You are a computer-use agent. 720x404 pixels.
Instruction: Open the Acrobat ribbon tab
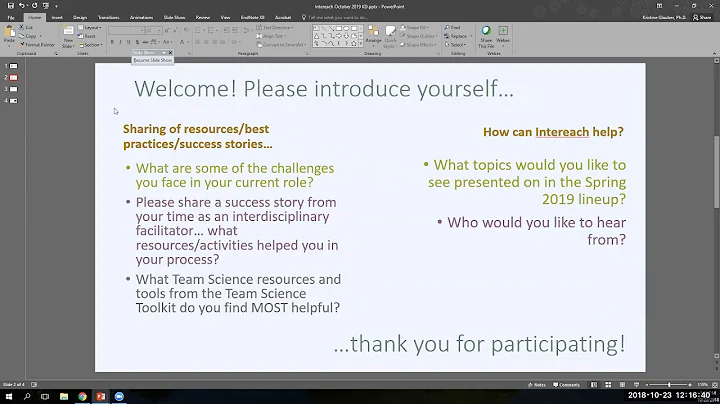click(x=283, y=17)
